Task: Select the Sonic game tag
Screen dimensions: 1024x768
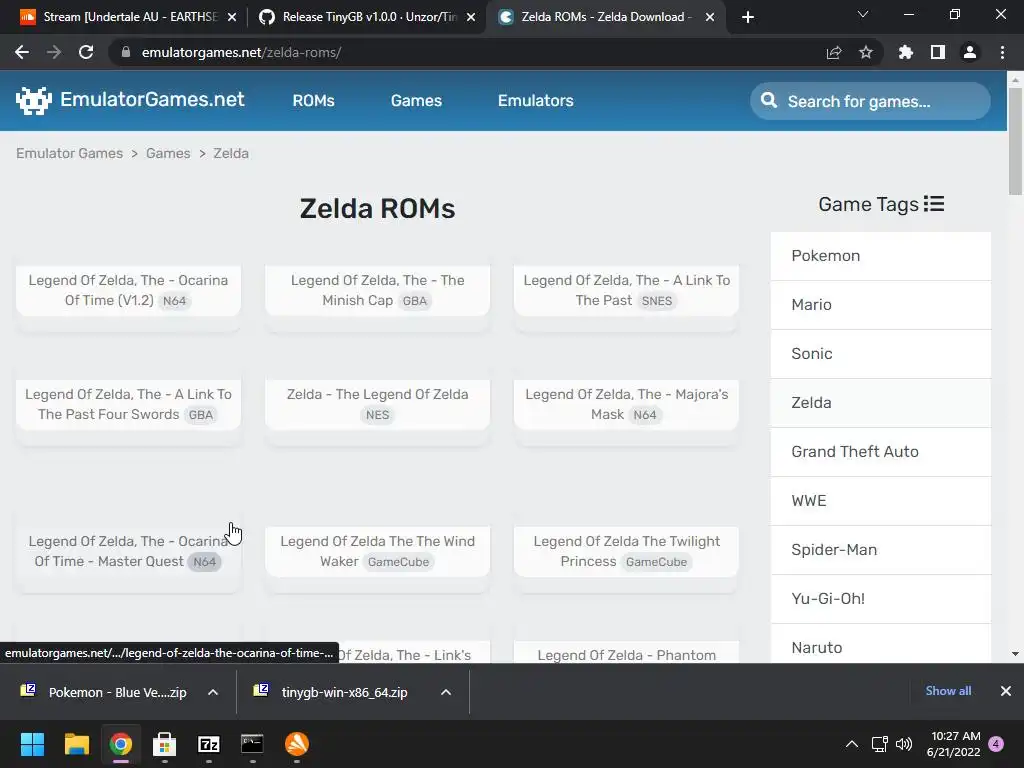Action: coord(880,354)
